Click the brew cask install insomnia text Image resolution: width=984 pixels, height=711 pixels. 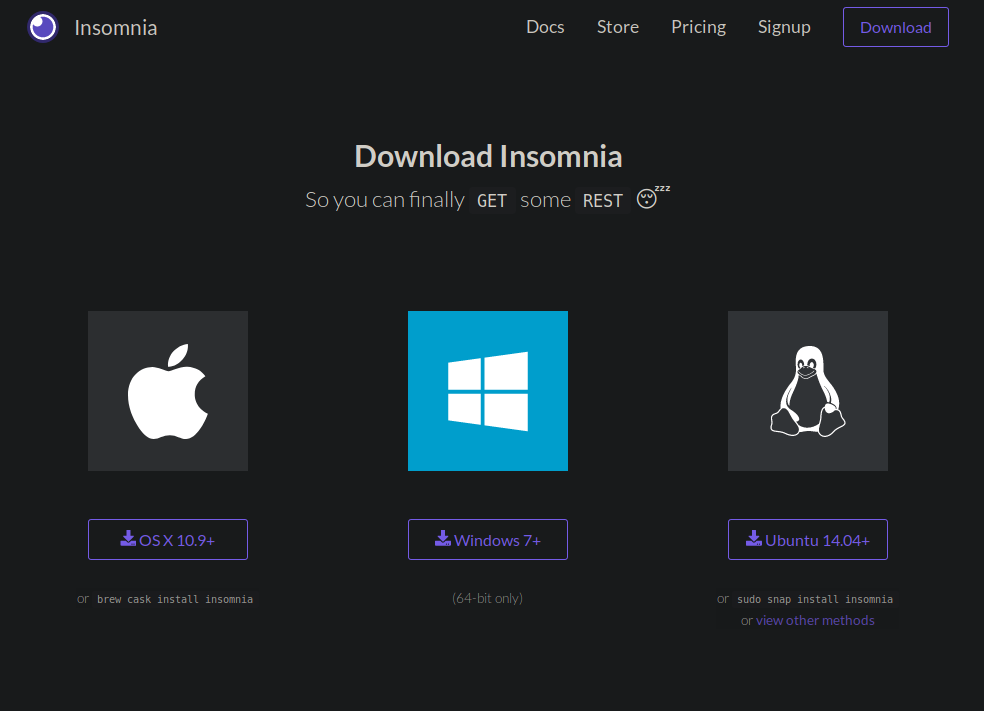(175, 599)
